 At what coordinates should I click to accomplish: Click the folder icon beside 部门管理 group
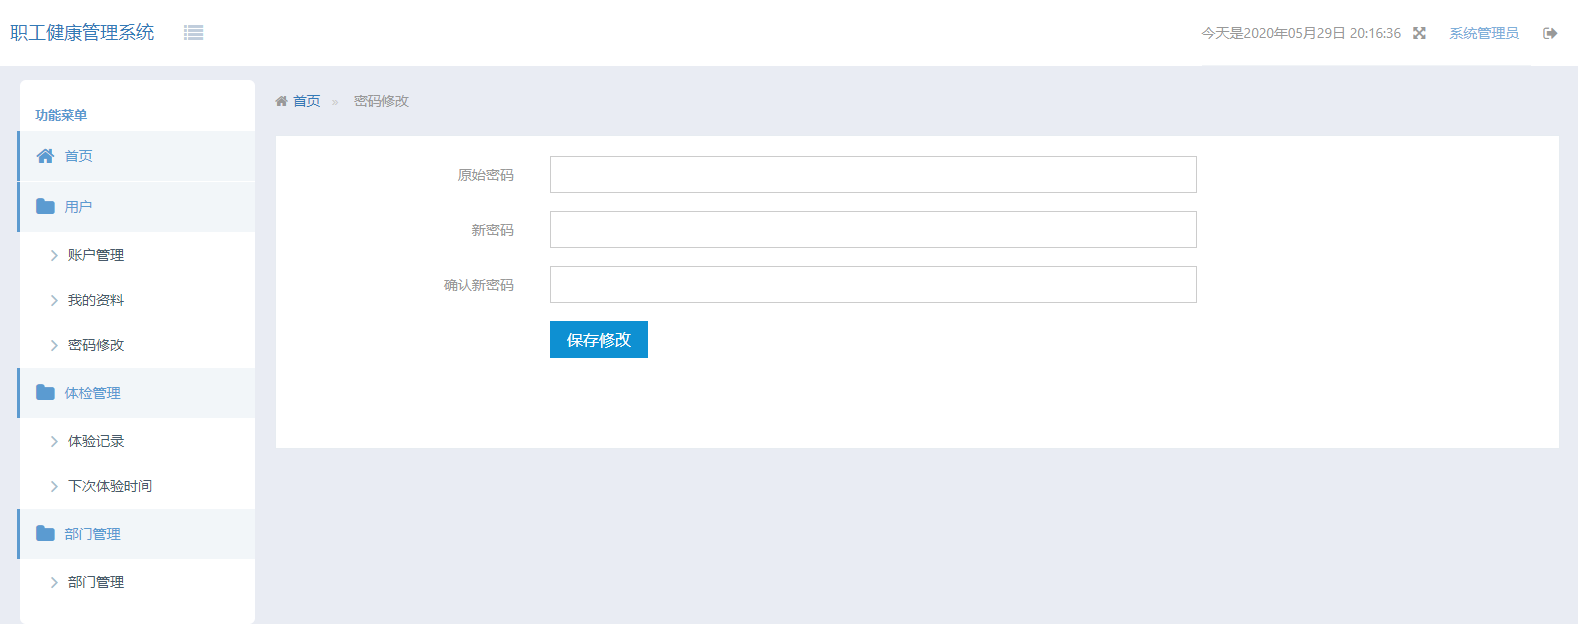click(x=45, y=533)
